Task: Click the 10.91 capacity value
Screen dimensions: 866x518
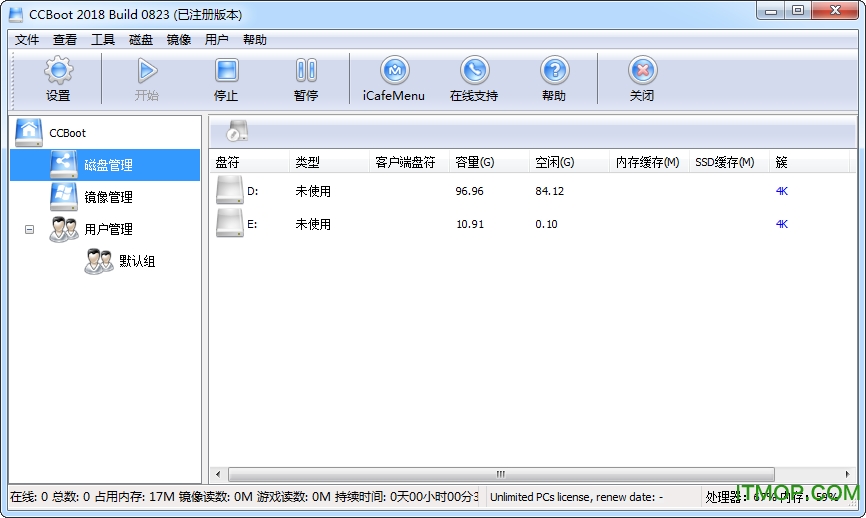Action: tap(470, 224)
